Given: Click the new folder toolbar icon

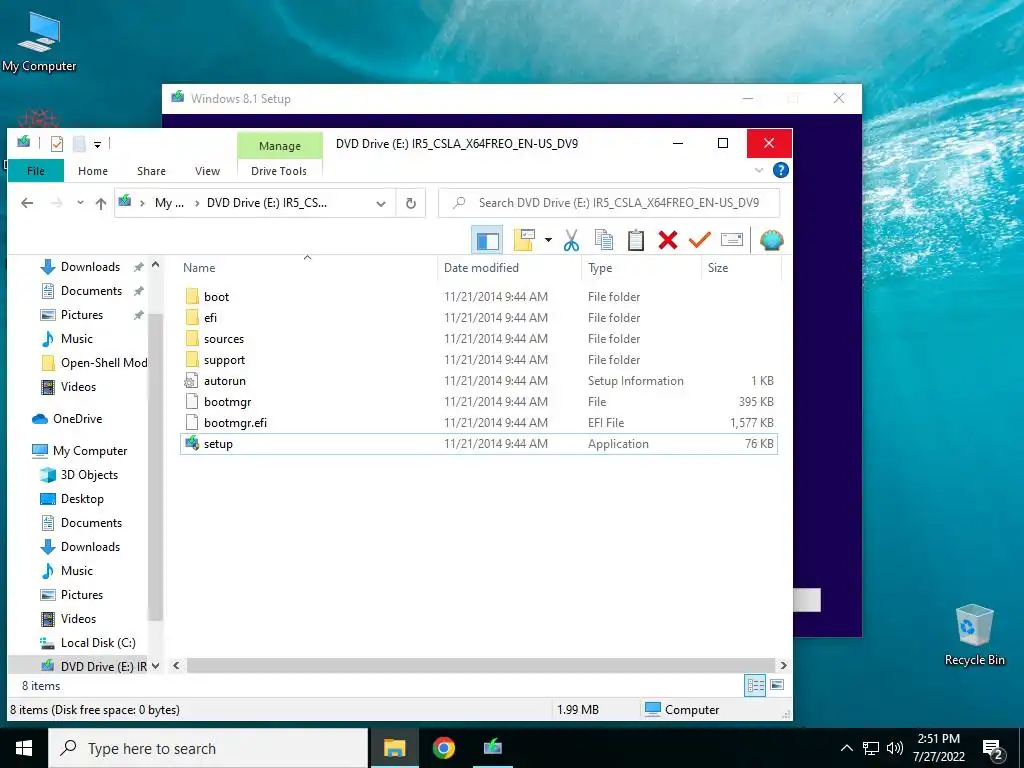Looking at the screenshot, I should [524, 240].
